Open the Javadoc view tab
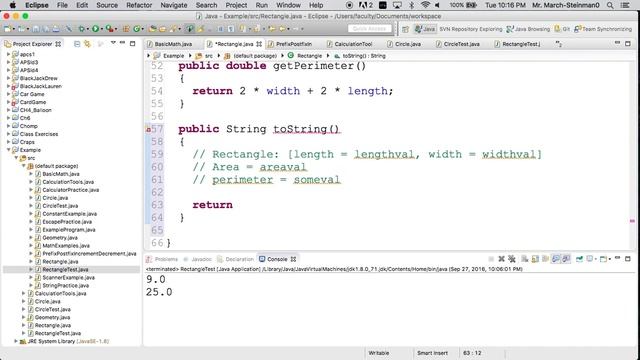This screenshot has width=640, height=360. (198, 259)
